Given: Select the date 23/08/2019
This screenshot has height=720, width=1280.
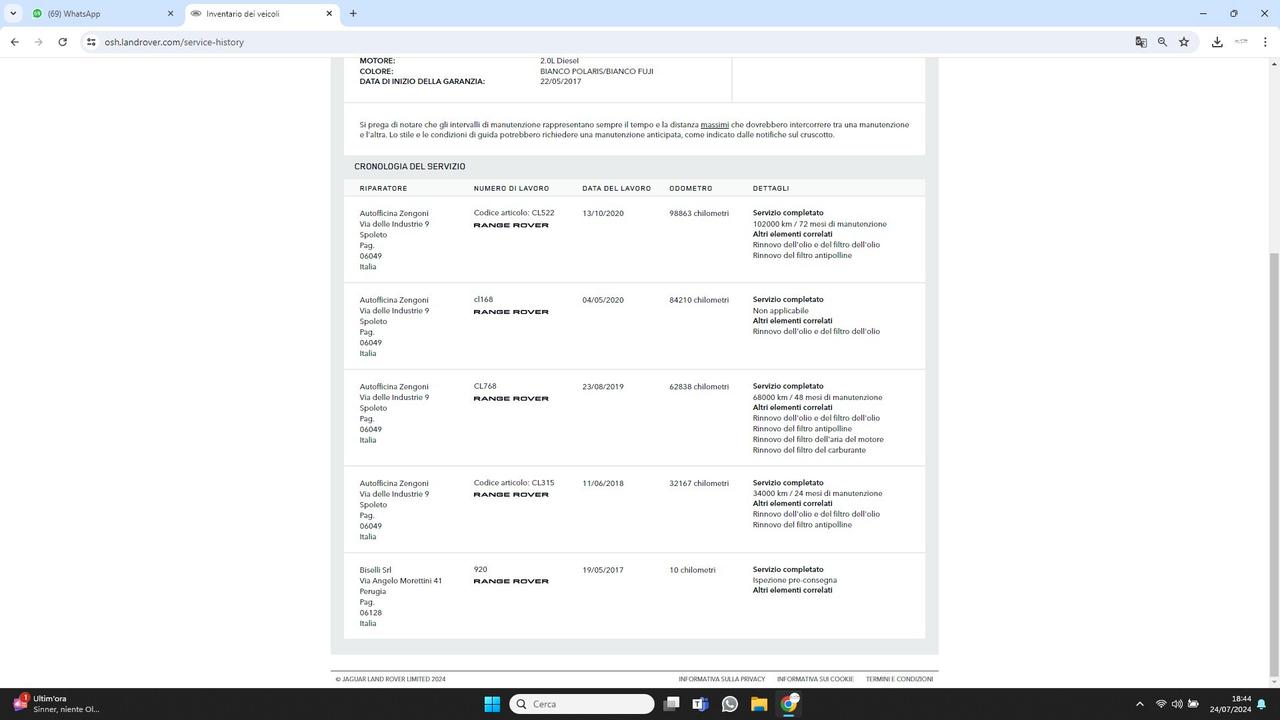Looking at the screenshot, I should coord(603,387).
